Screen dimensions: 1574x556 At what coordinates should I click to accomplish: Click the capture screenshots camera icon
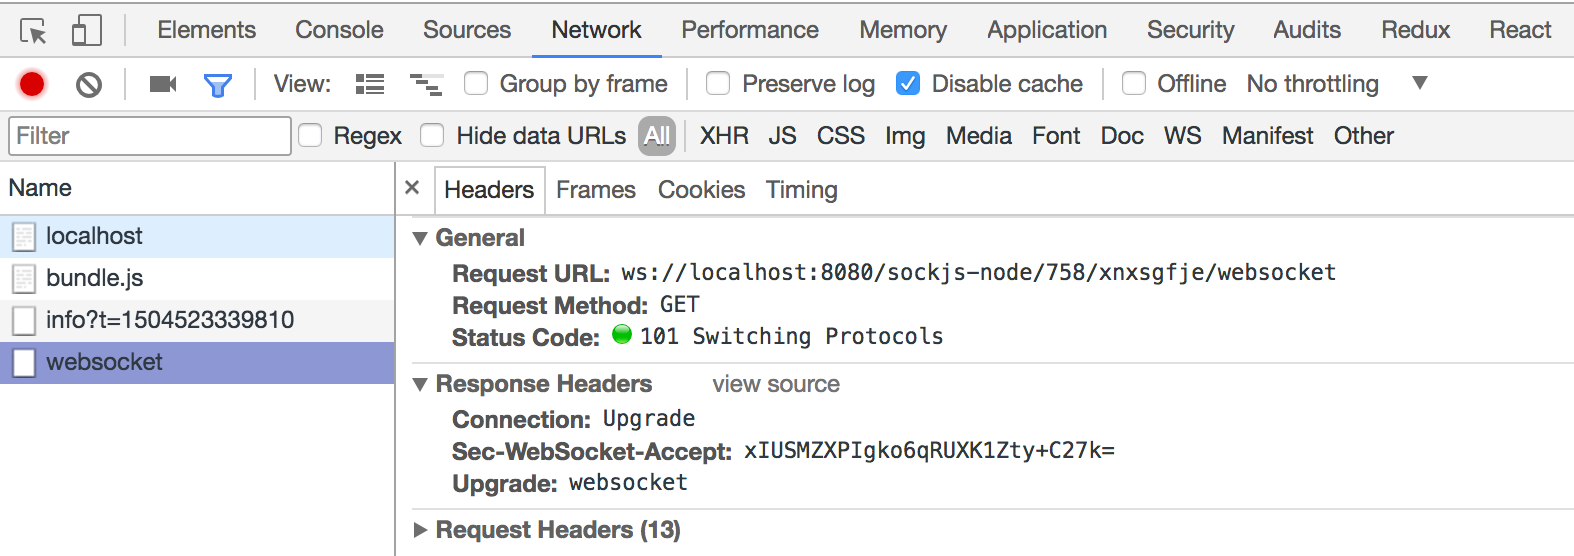162,84
